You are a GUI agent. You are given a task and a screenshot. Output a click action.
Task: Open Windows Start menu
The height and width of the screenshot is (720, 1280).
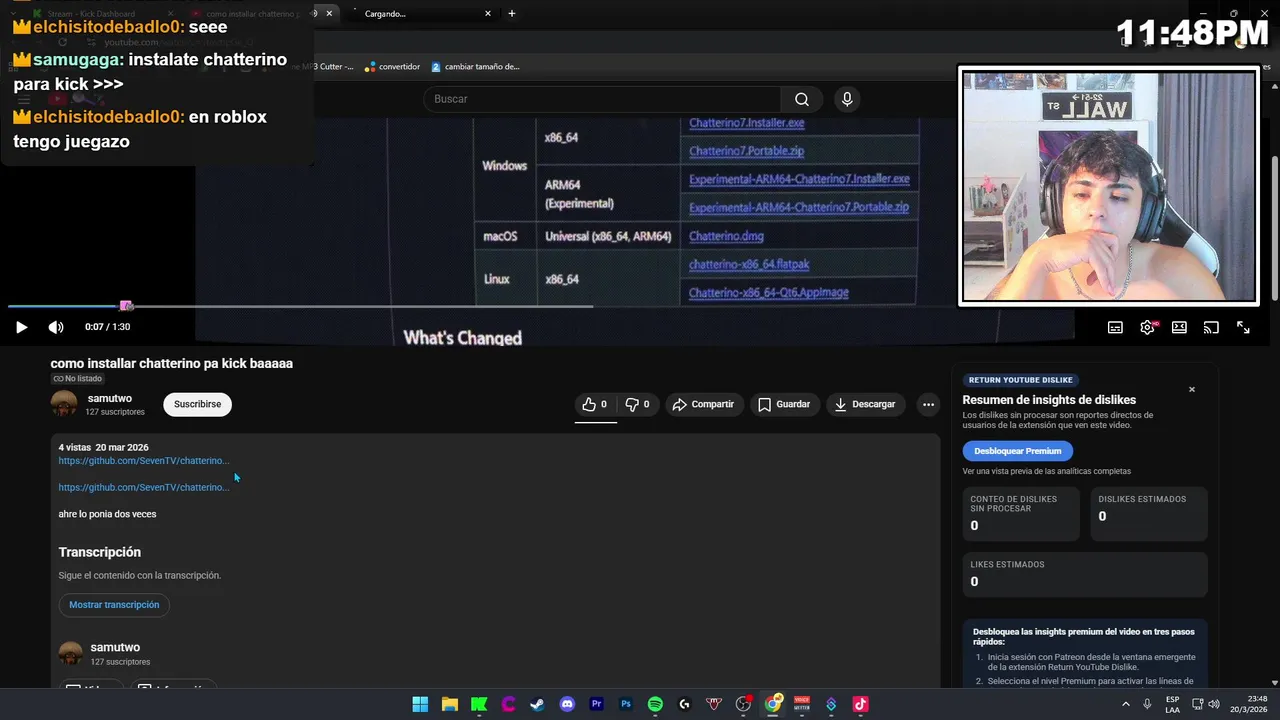coord(420,704)
